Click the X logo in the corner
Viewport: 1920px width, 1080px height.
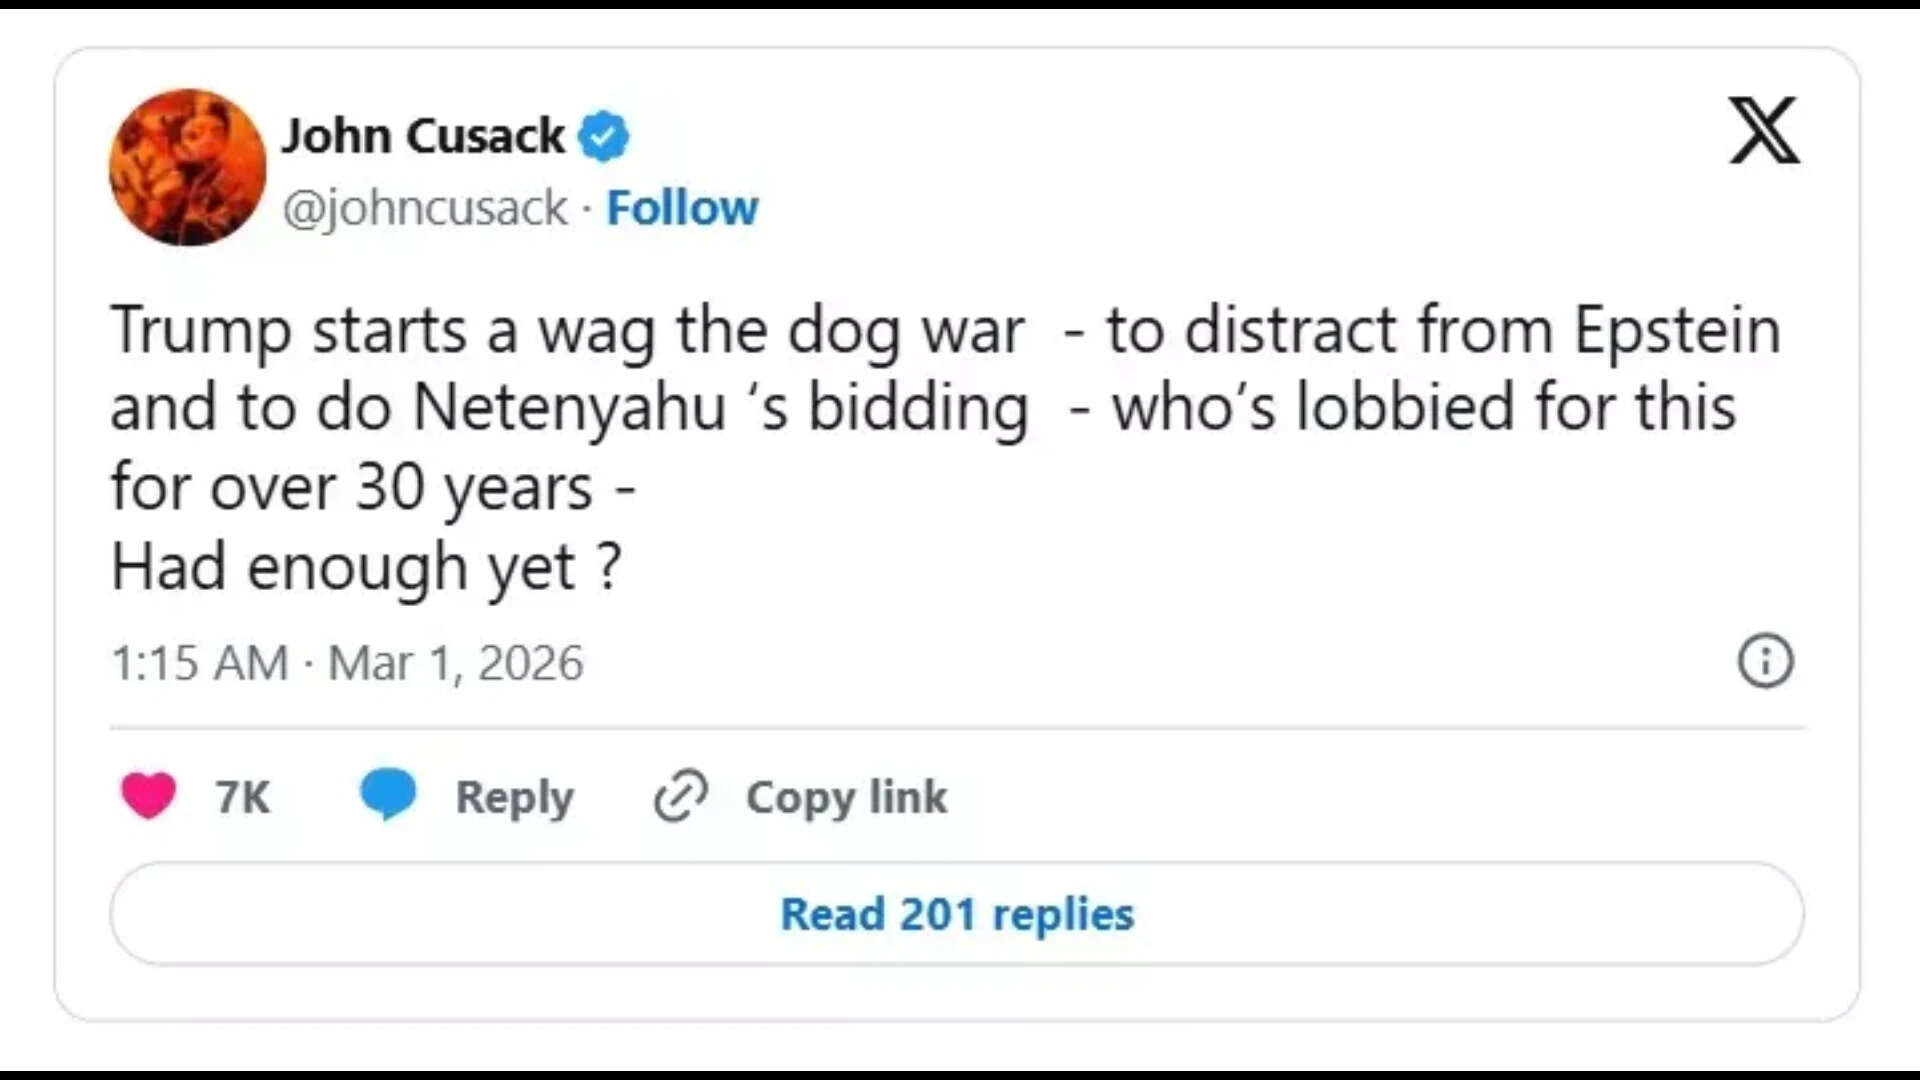coord(1766,131)
